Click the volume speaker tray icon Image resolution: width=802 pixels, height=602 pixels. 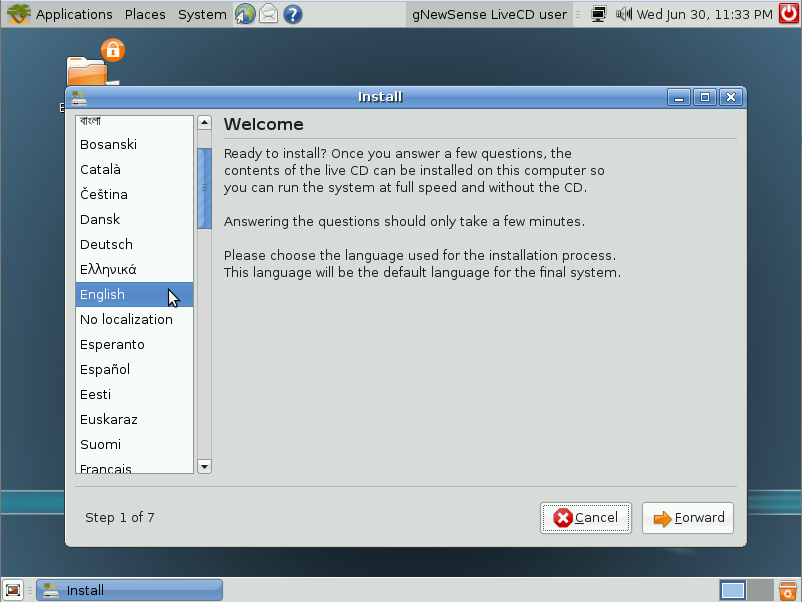pos(623,14)
